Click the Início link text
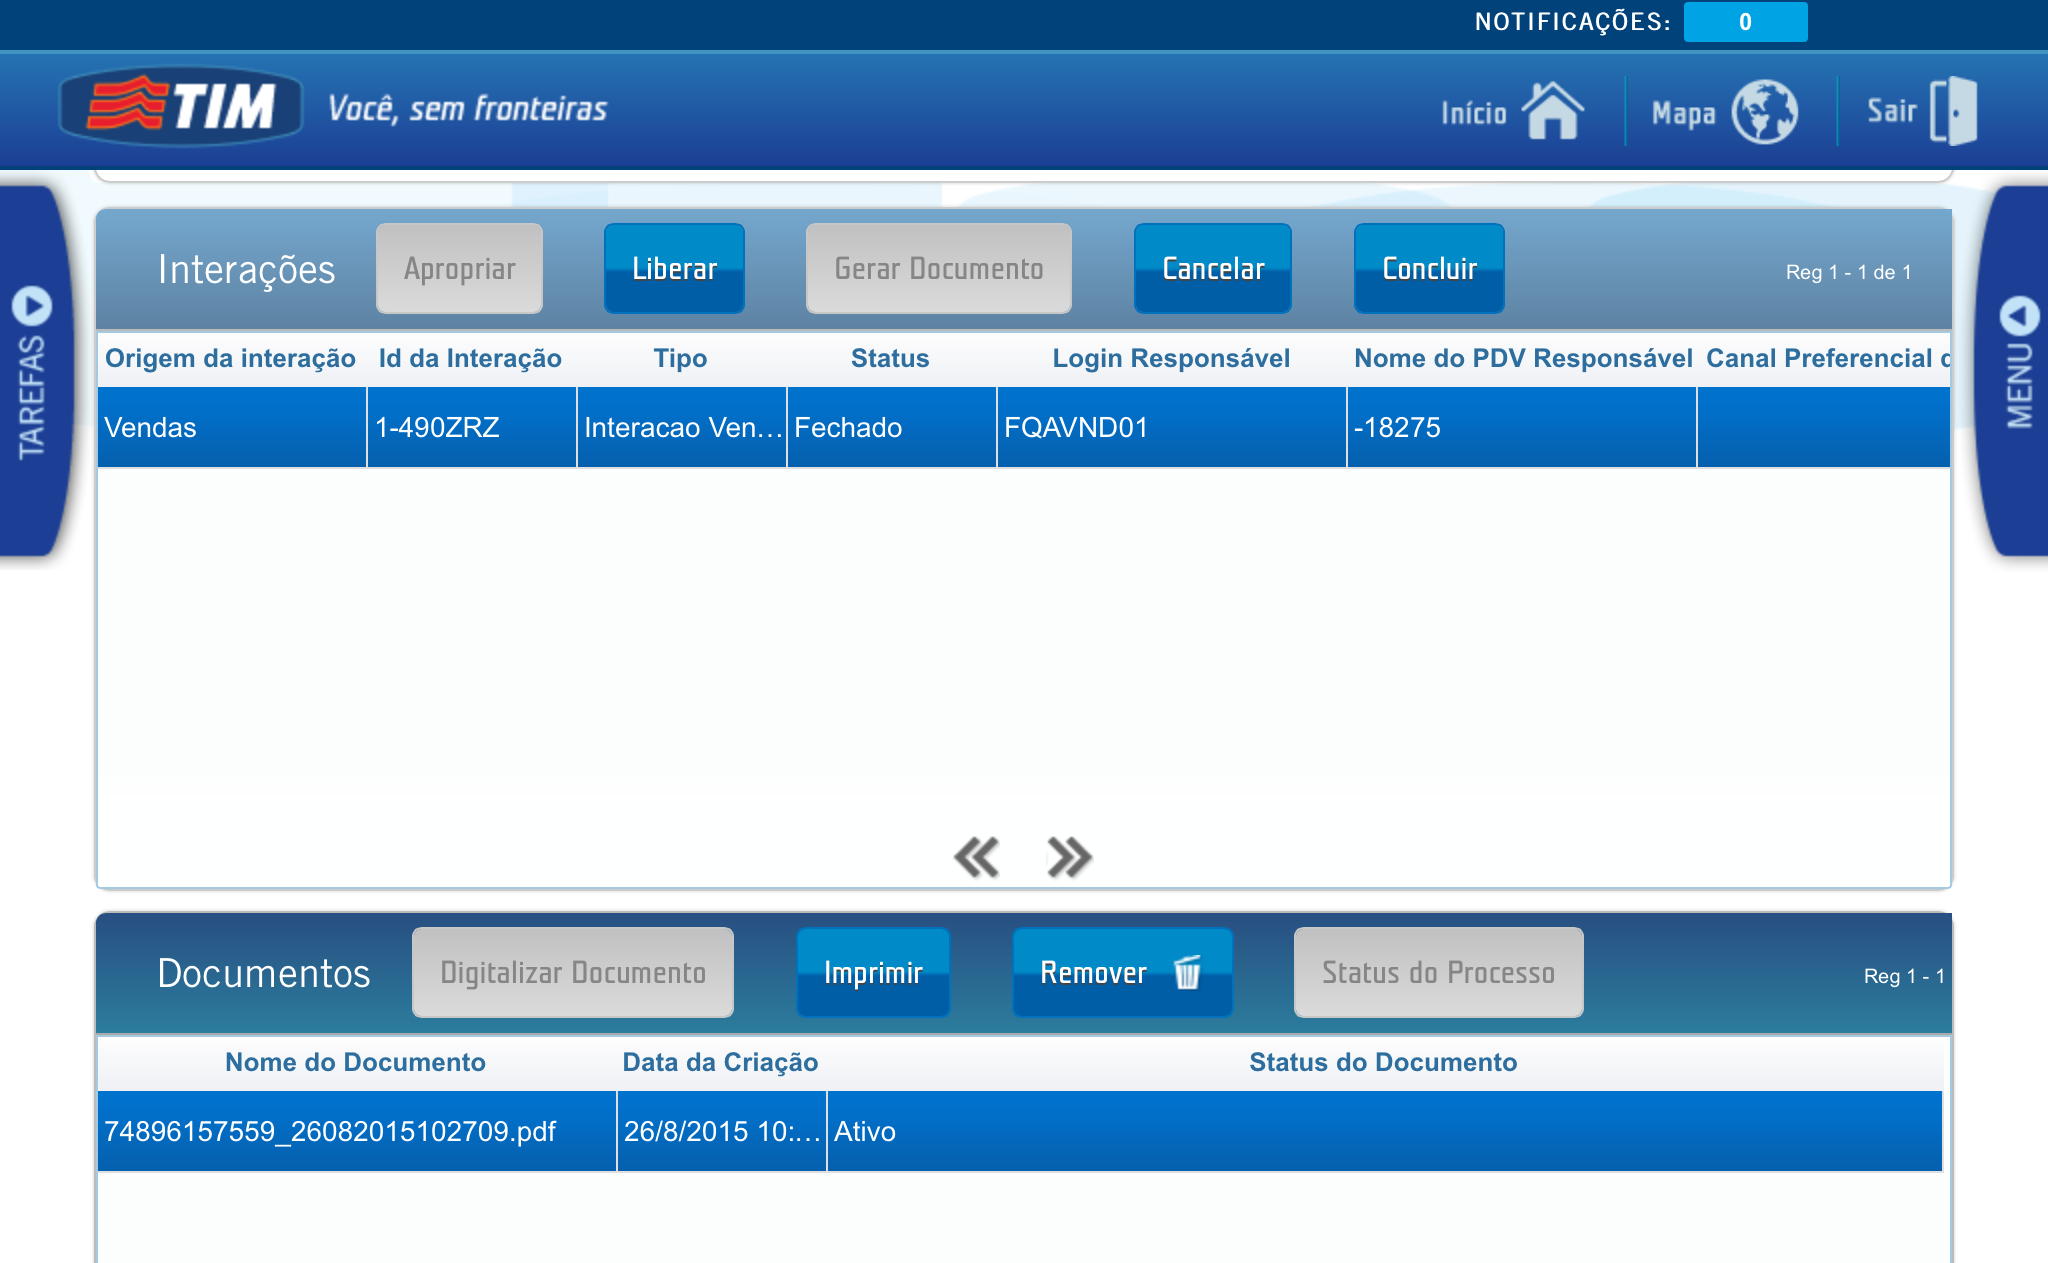The height and width of the screenshot is (1263, 2048). (1474, 113)
